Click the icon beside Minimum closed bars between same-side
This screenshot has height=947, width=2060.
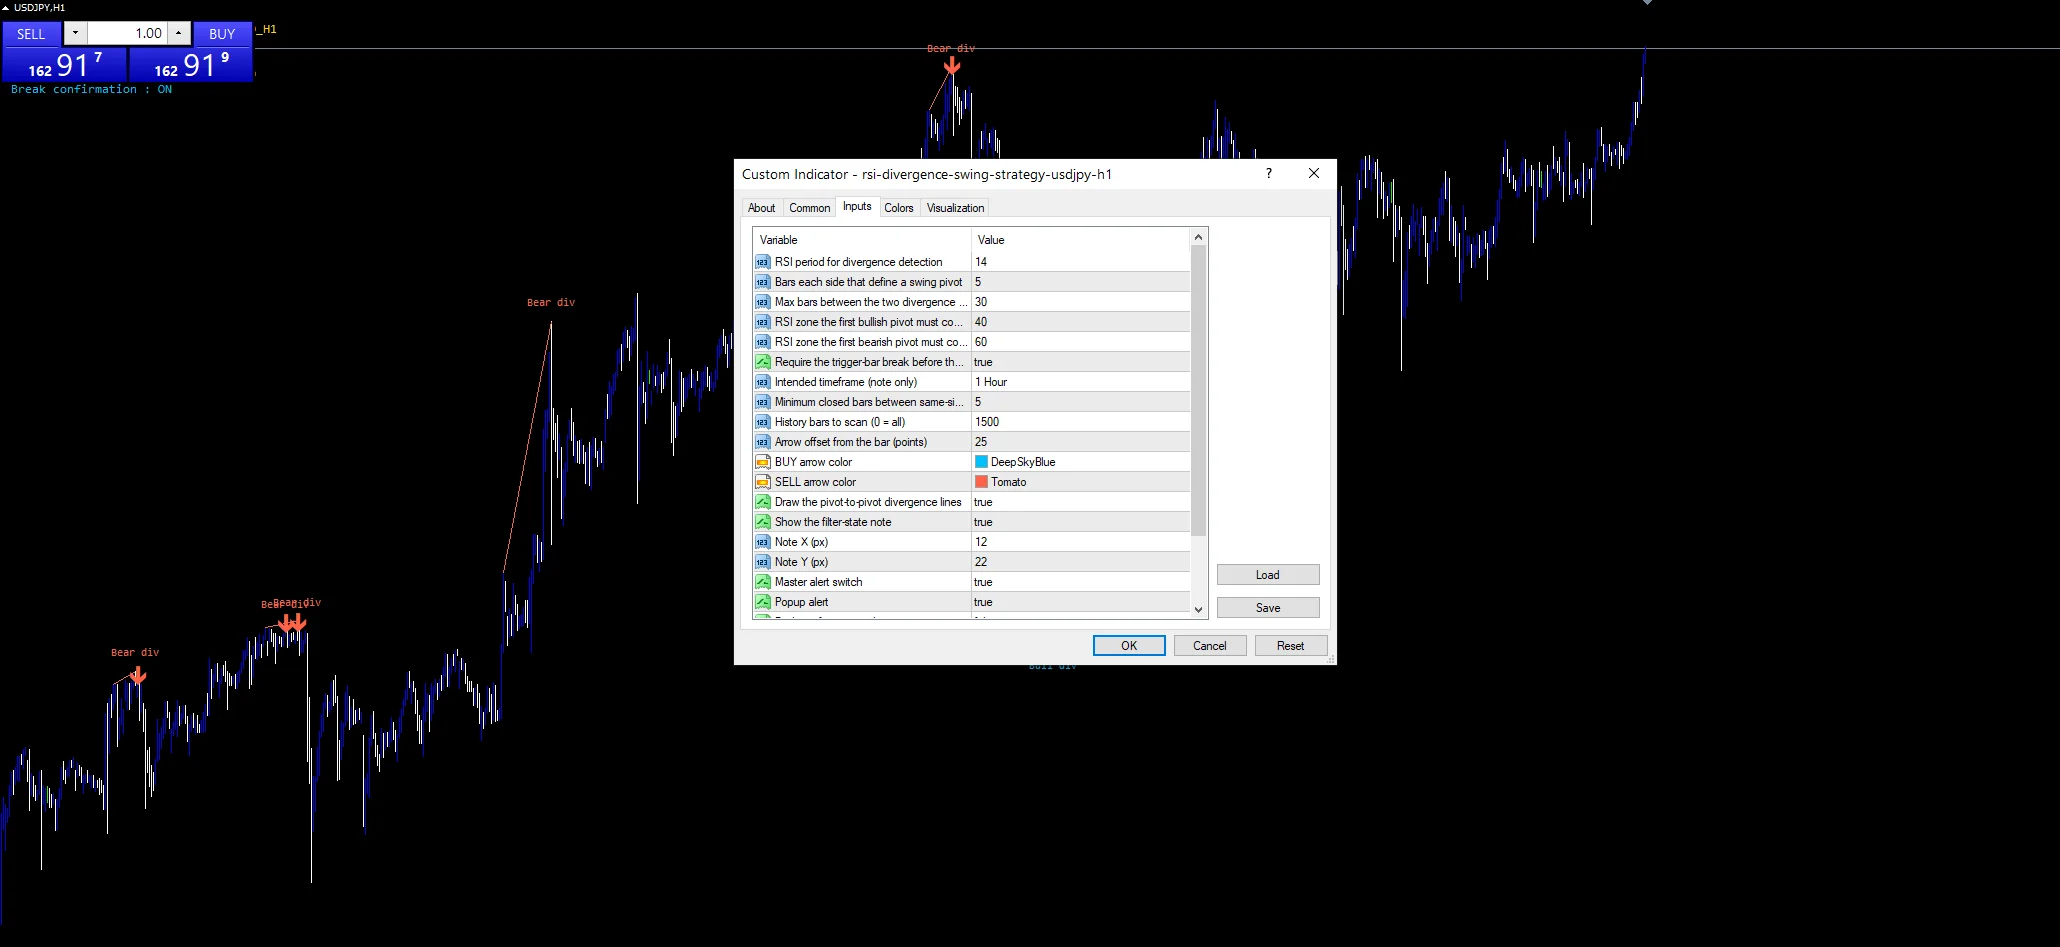click(x=762, y=402)
